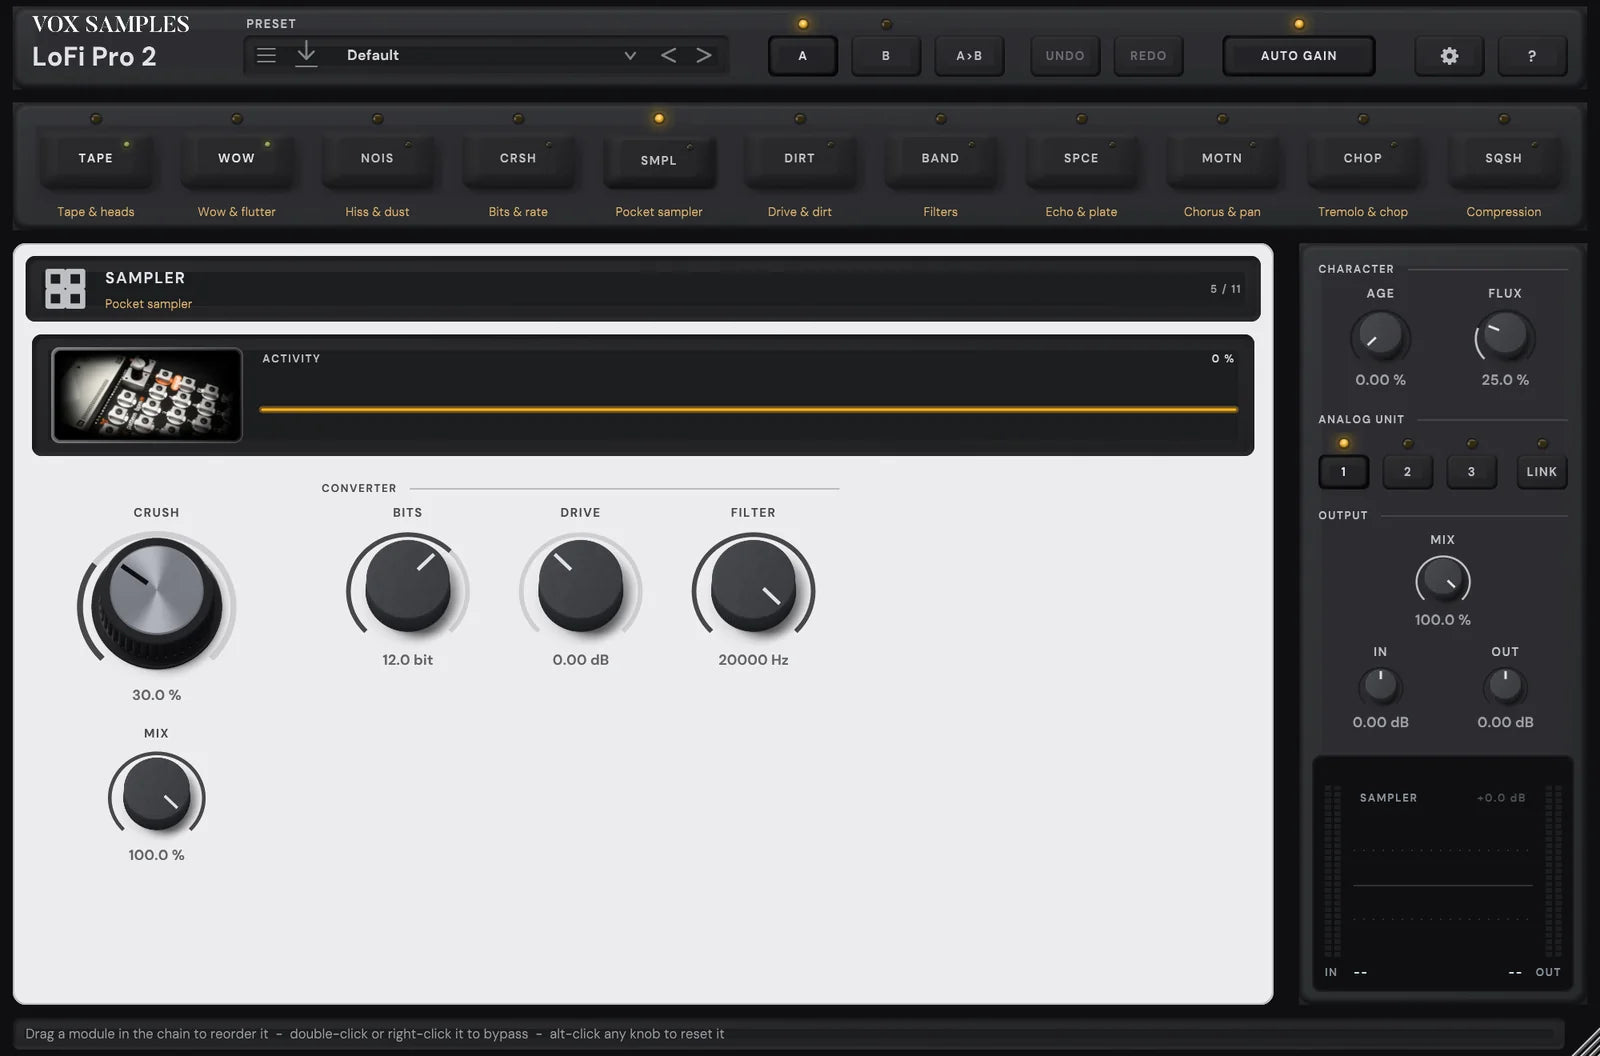Select the CHOP tremolo module

[1363, 158]
